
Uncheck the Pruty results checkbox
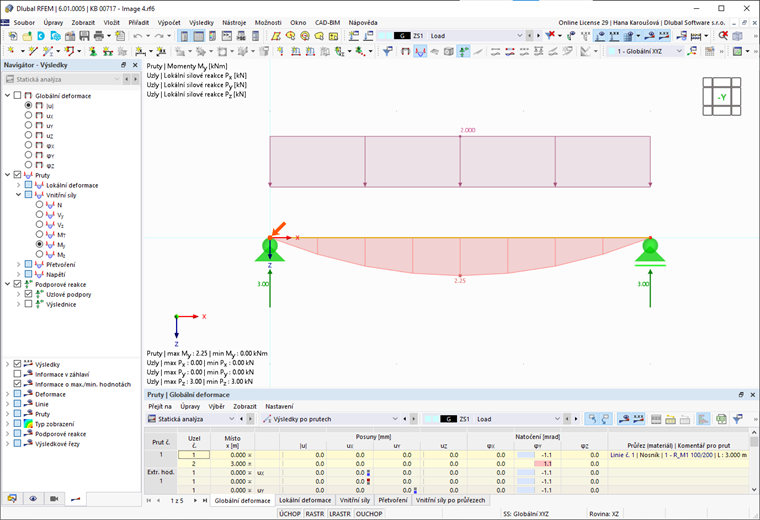[17, 175]
